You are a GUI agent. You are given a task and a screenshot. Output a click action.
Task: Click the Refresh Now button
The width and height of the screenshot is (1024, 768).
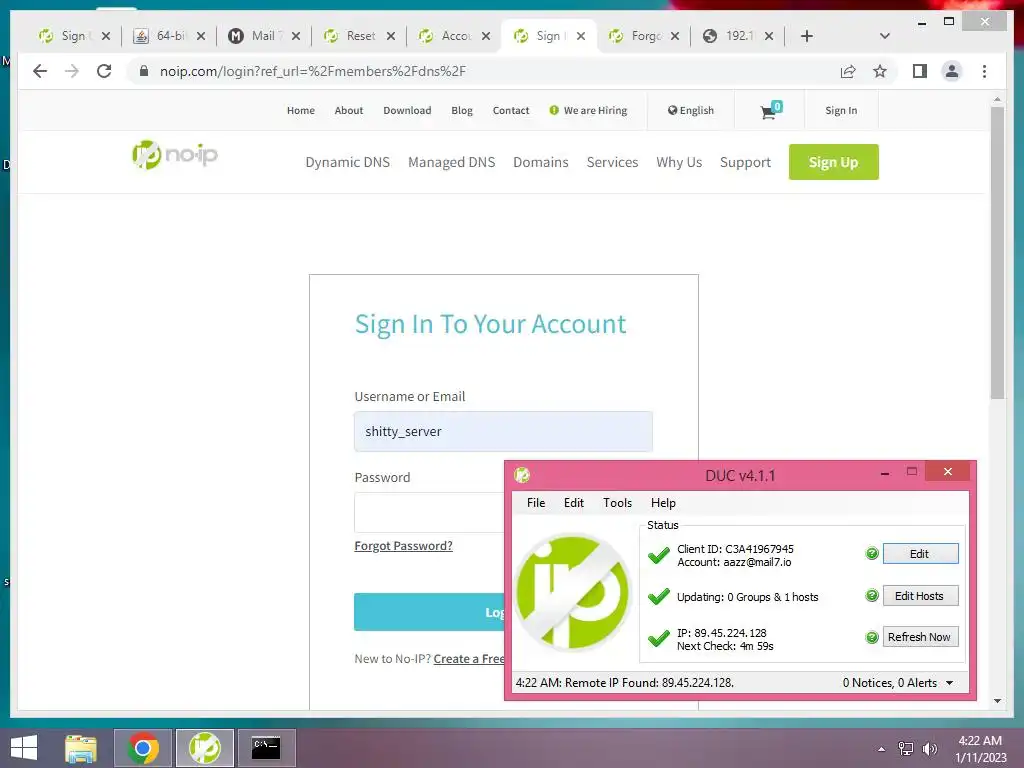point(920,637)
